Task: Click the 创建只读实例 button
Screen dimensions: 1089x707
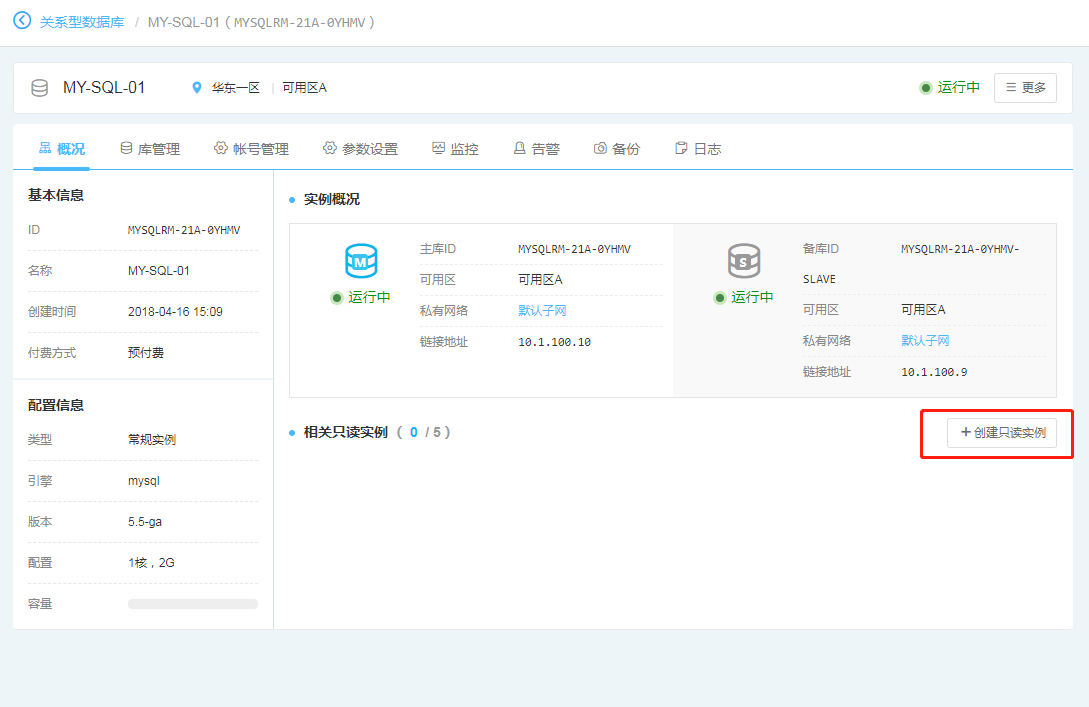Action: point(1002,433)
